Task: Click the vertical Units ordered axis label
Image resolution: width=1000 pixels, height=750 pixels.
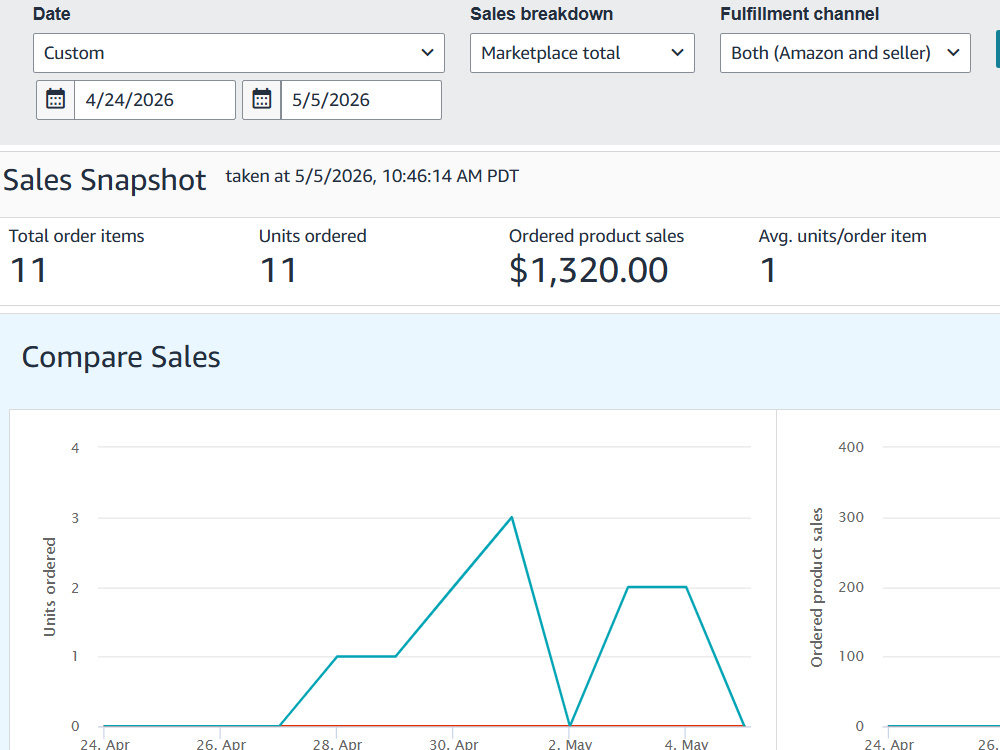Action: pos(50,587)
